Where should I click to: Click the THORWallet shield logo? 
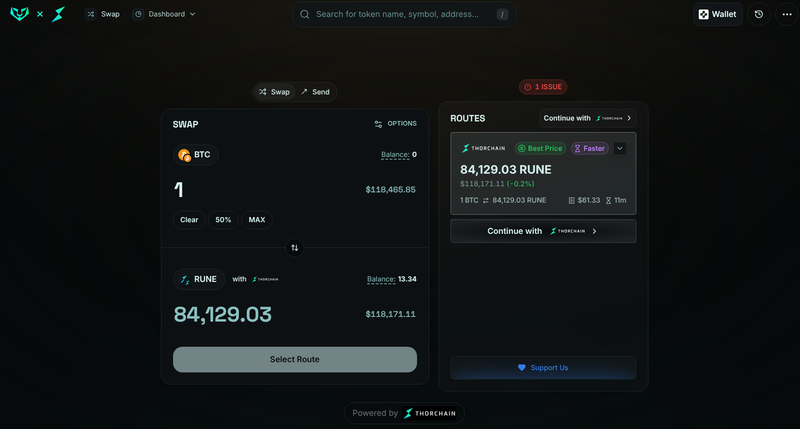coord(19,14)
